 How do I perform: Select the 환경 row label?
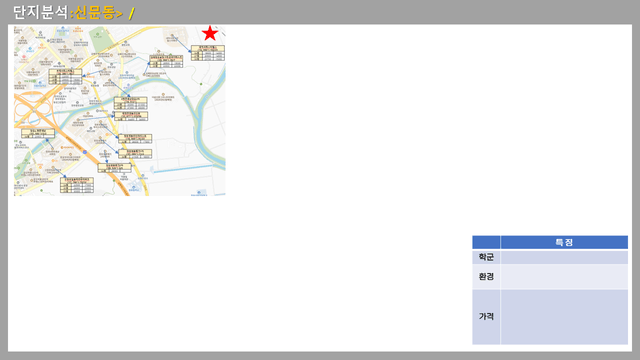[x=486, y=277]
